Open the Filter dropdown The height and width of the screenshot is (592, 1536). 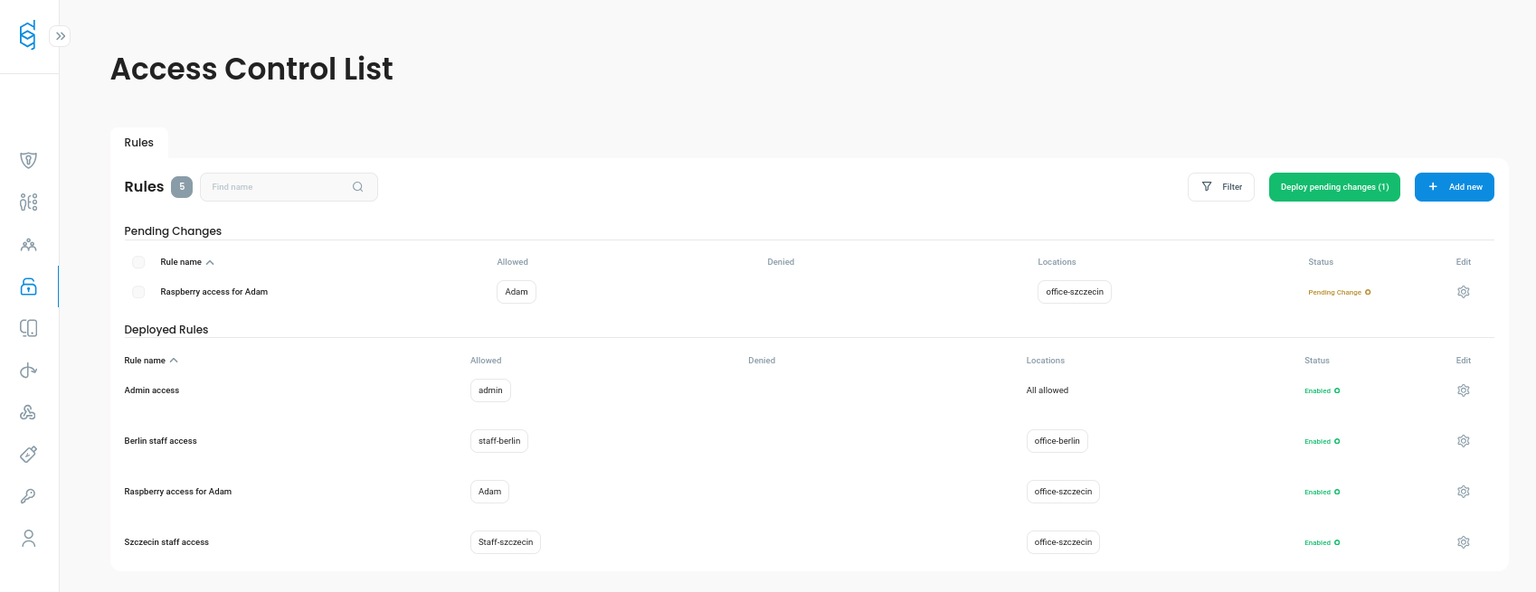[x=1221, y=186]
